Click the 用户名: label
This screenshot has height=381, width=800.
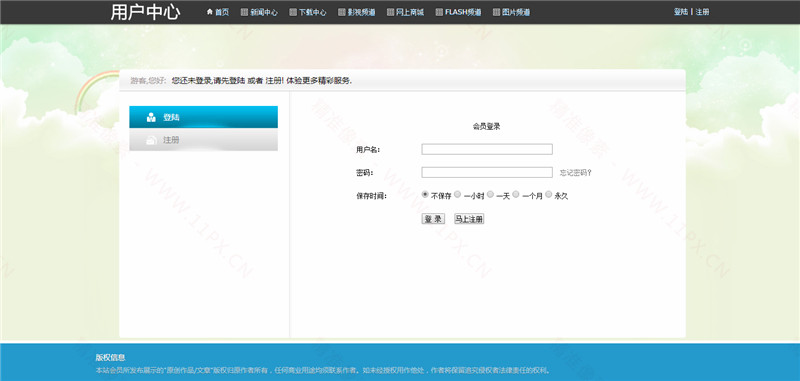tap(368, 150)
